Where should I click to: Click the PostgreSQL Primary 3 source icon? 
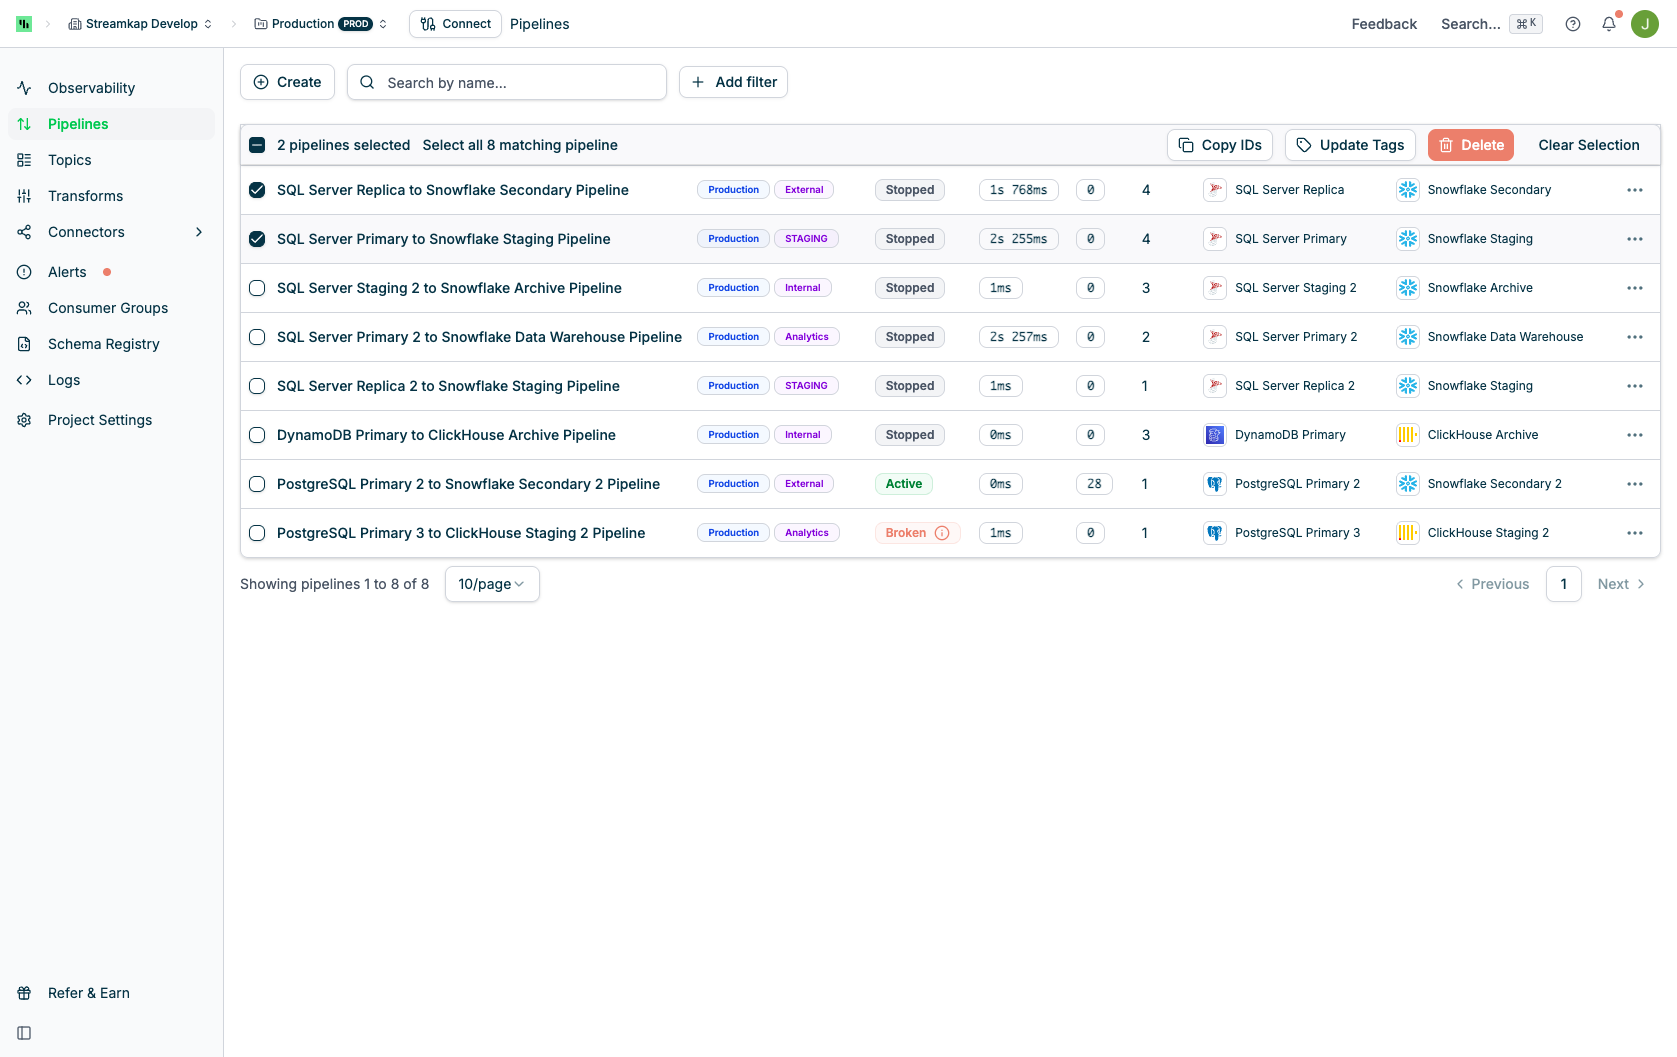(x=1215, y=533)
